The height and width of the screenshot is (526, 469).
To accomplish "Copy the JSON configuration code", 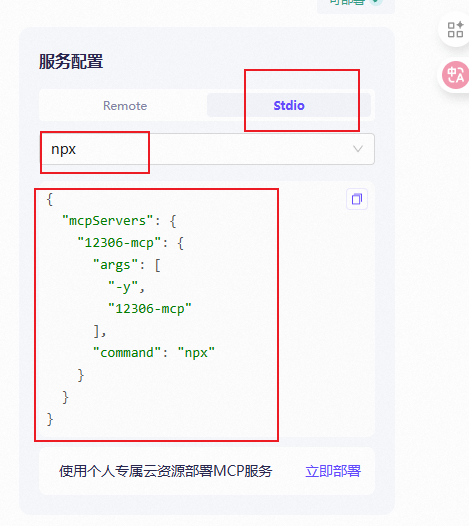I will pyautogui.click(x=357, y=199).
